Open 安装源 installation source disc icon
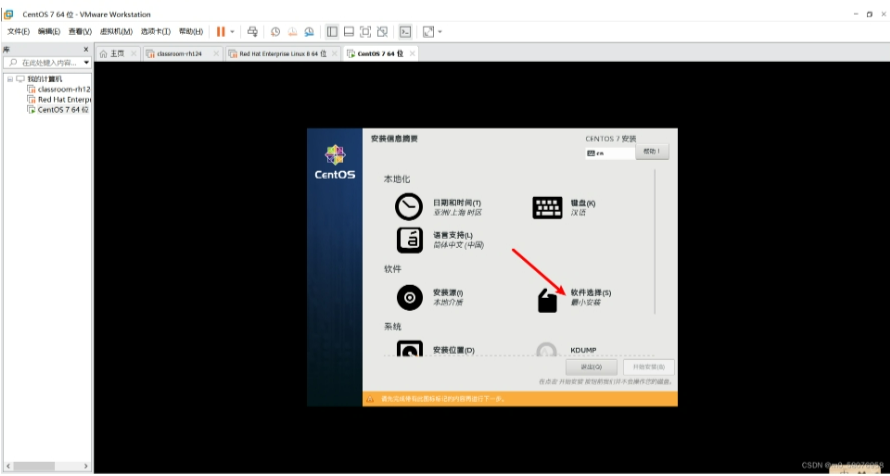Screen dimensions: 890x476 click(409, 297)
